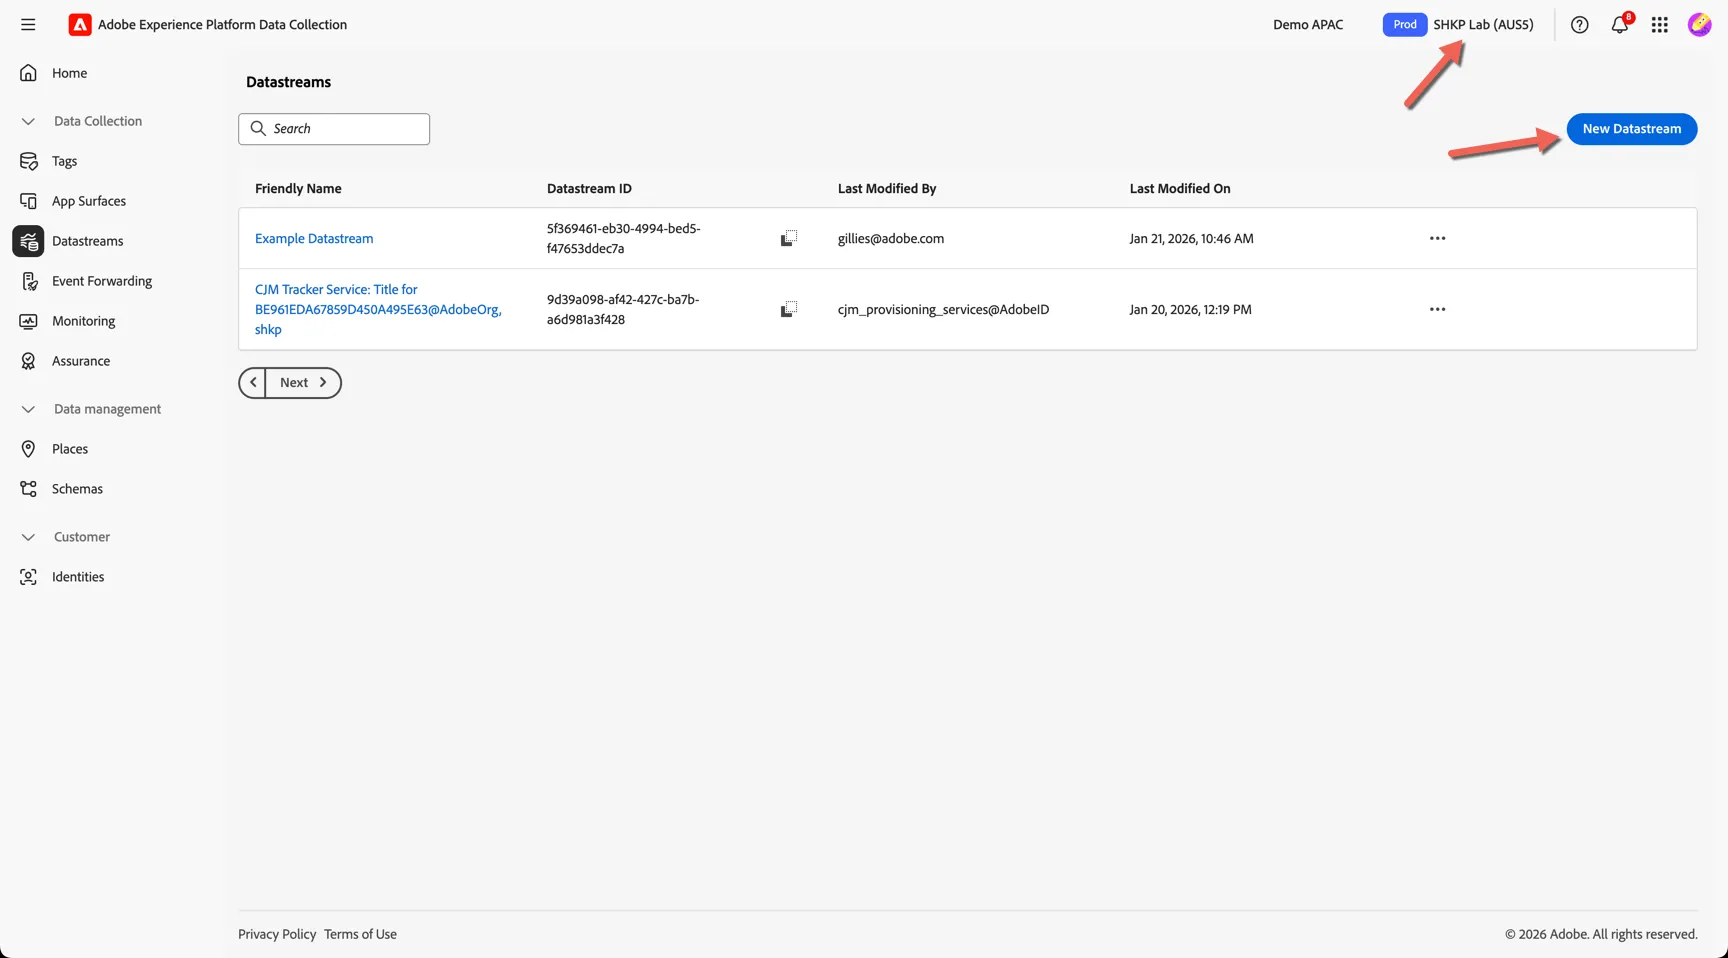Open the Demo APAC organization switcher

tap(1308, 25)
